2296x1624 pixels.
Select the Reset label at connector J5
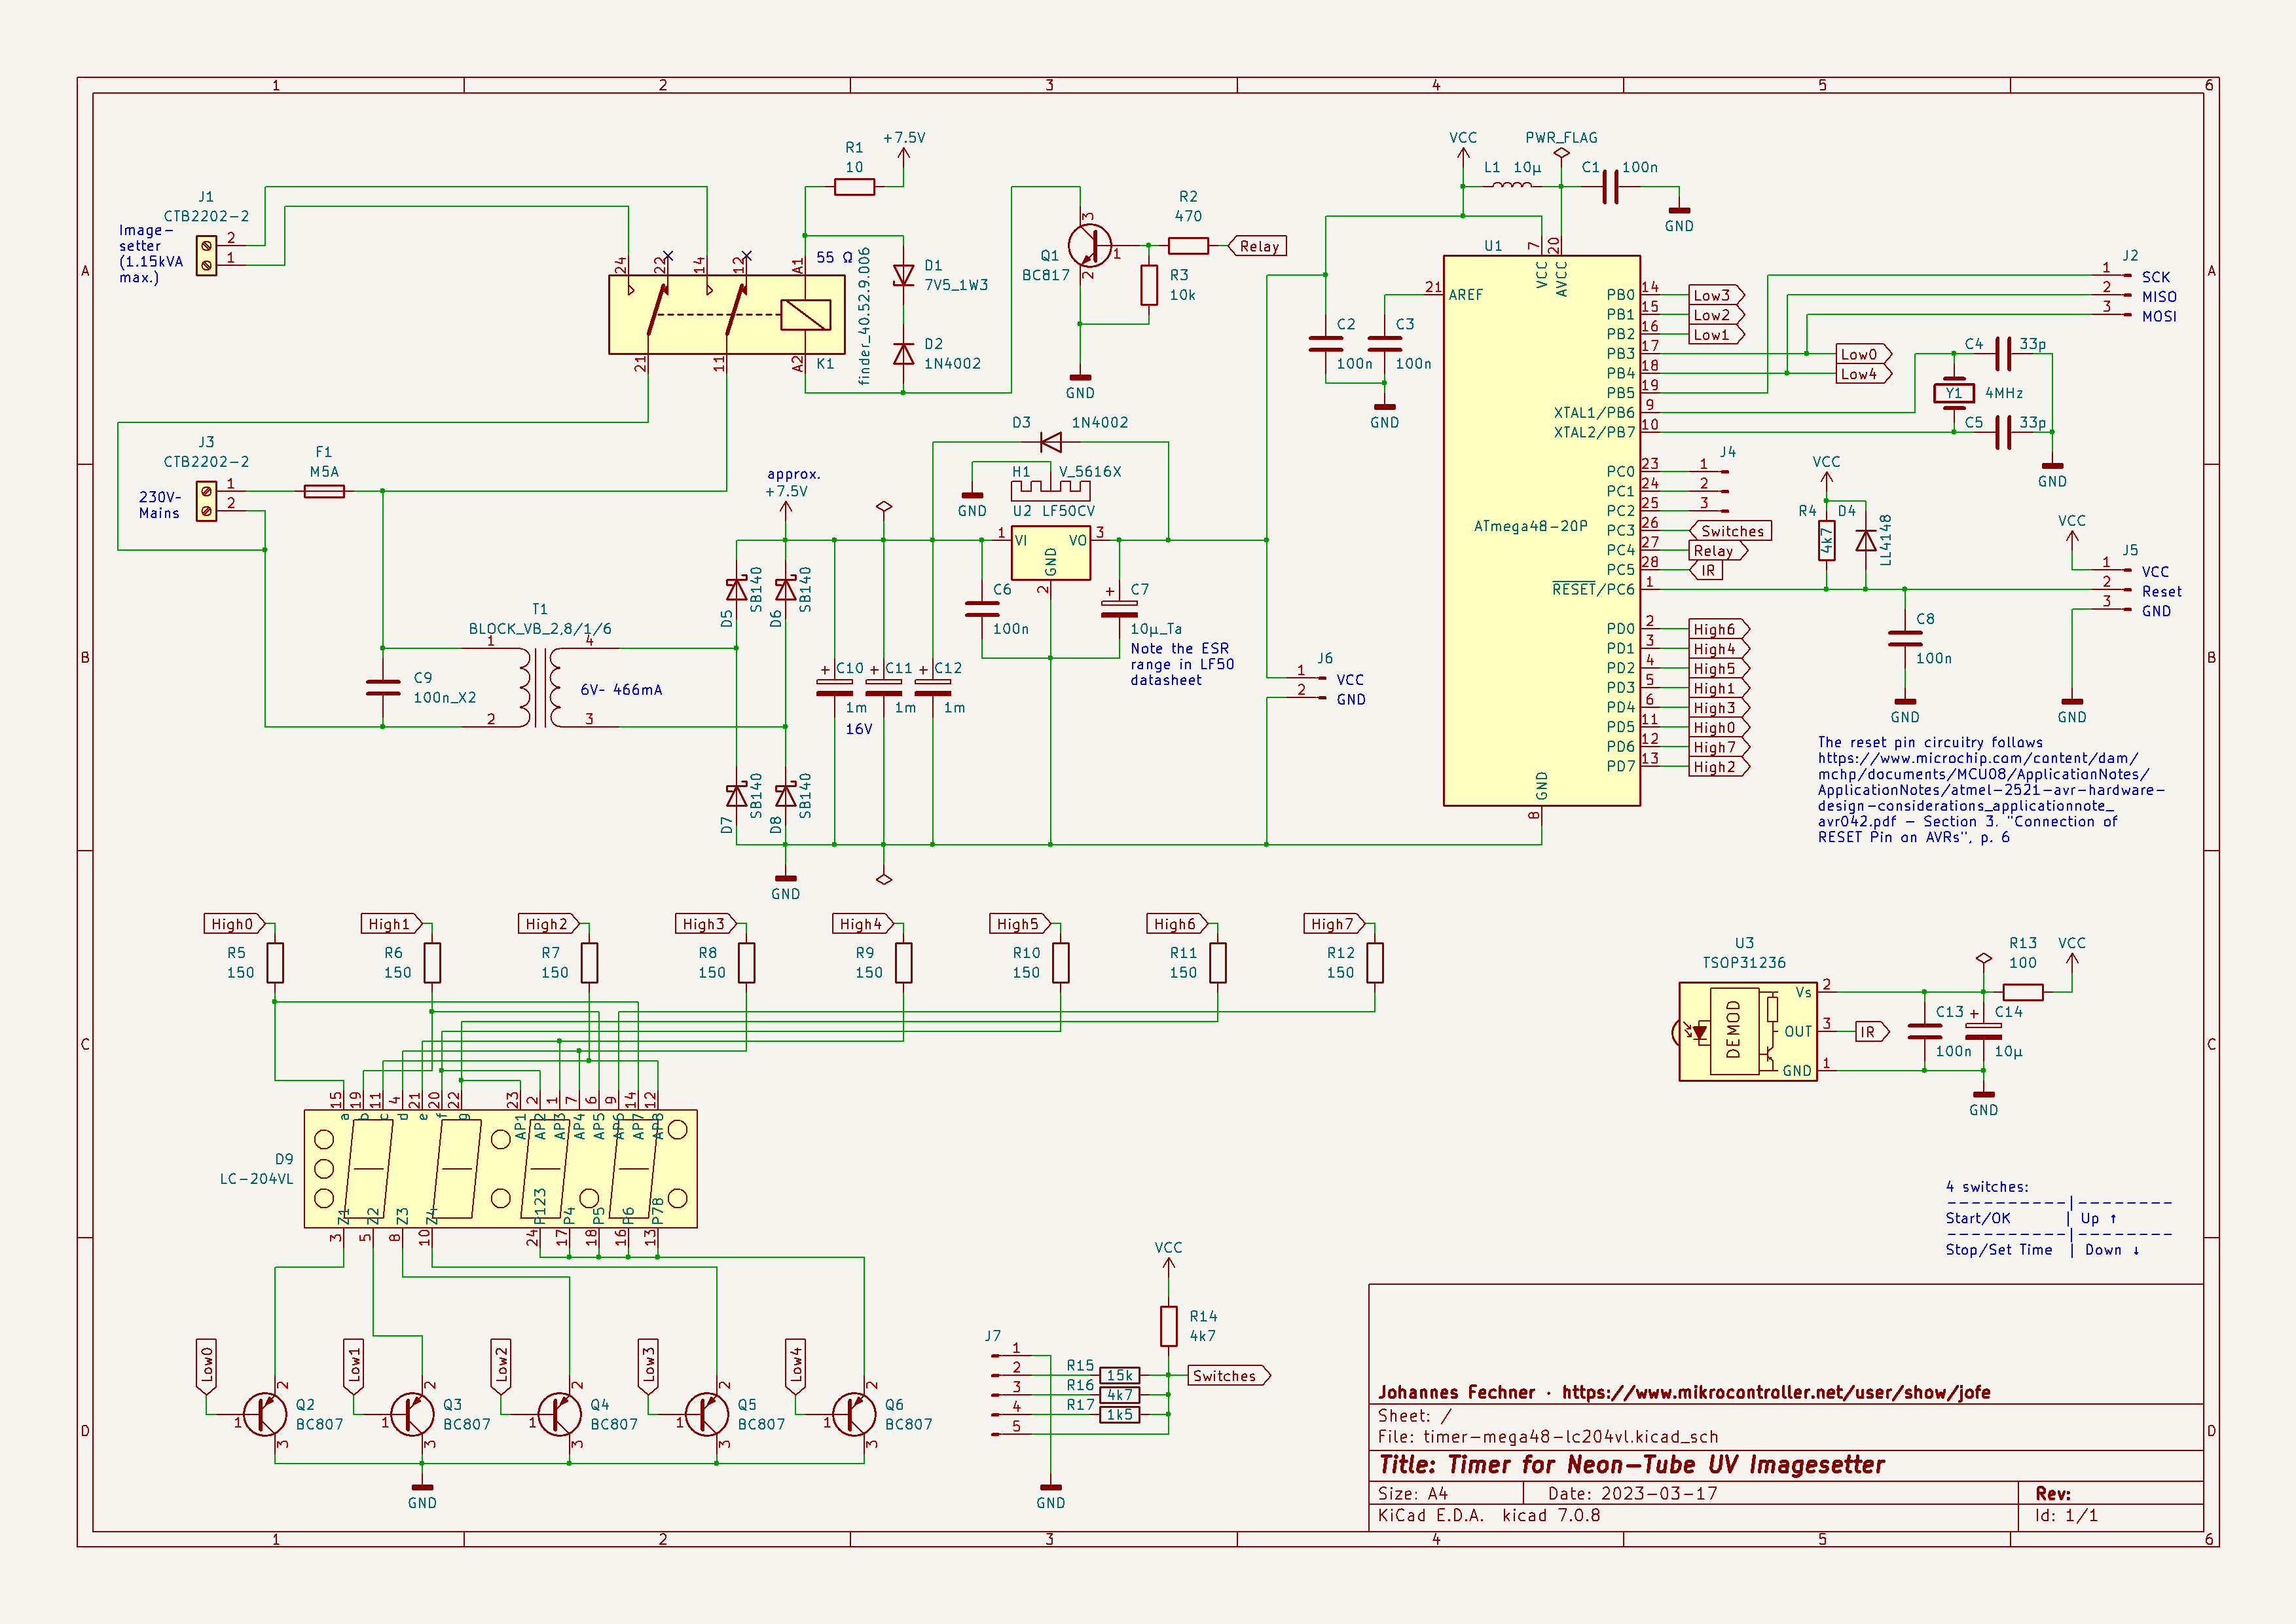coord(2161,592)
